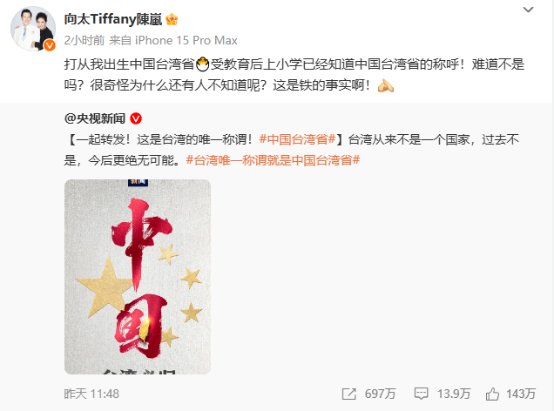Open the 向太Tiffany陳嵐 username link
Image resolution: width=554 pixels, height=411 pixels.
113,19
